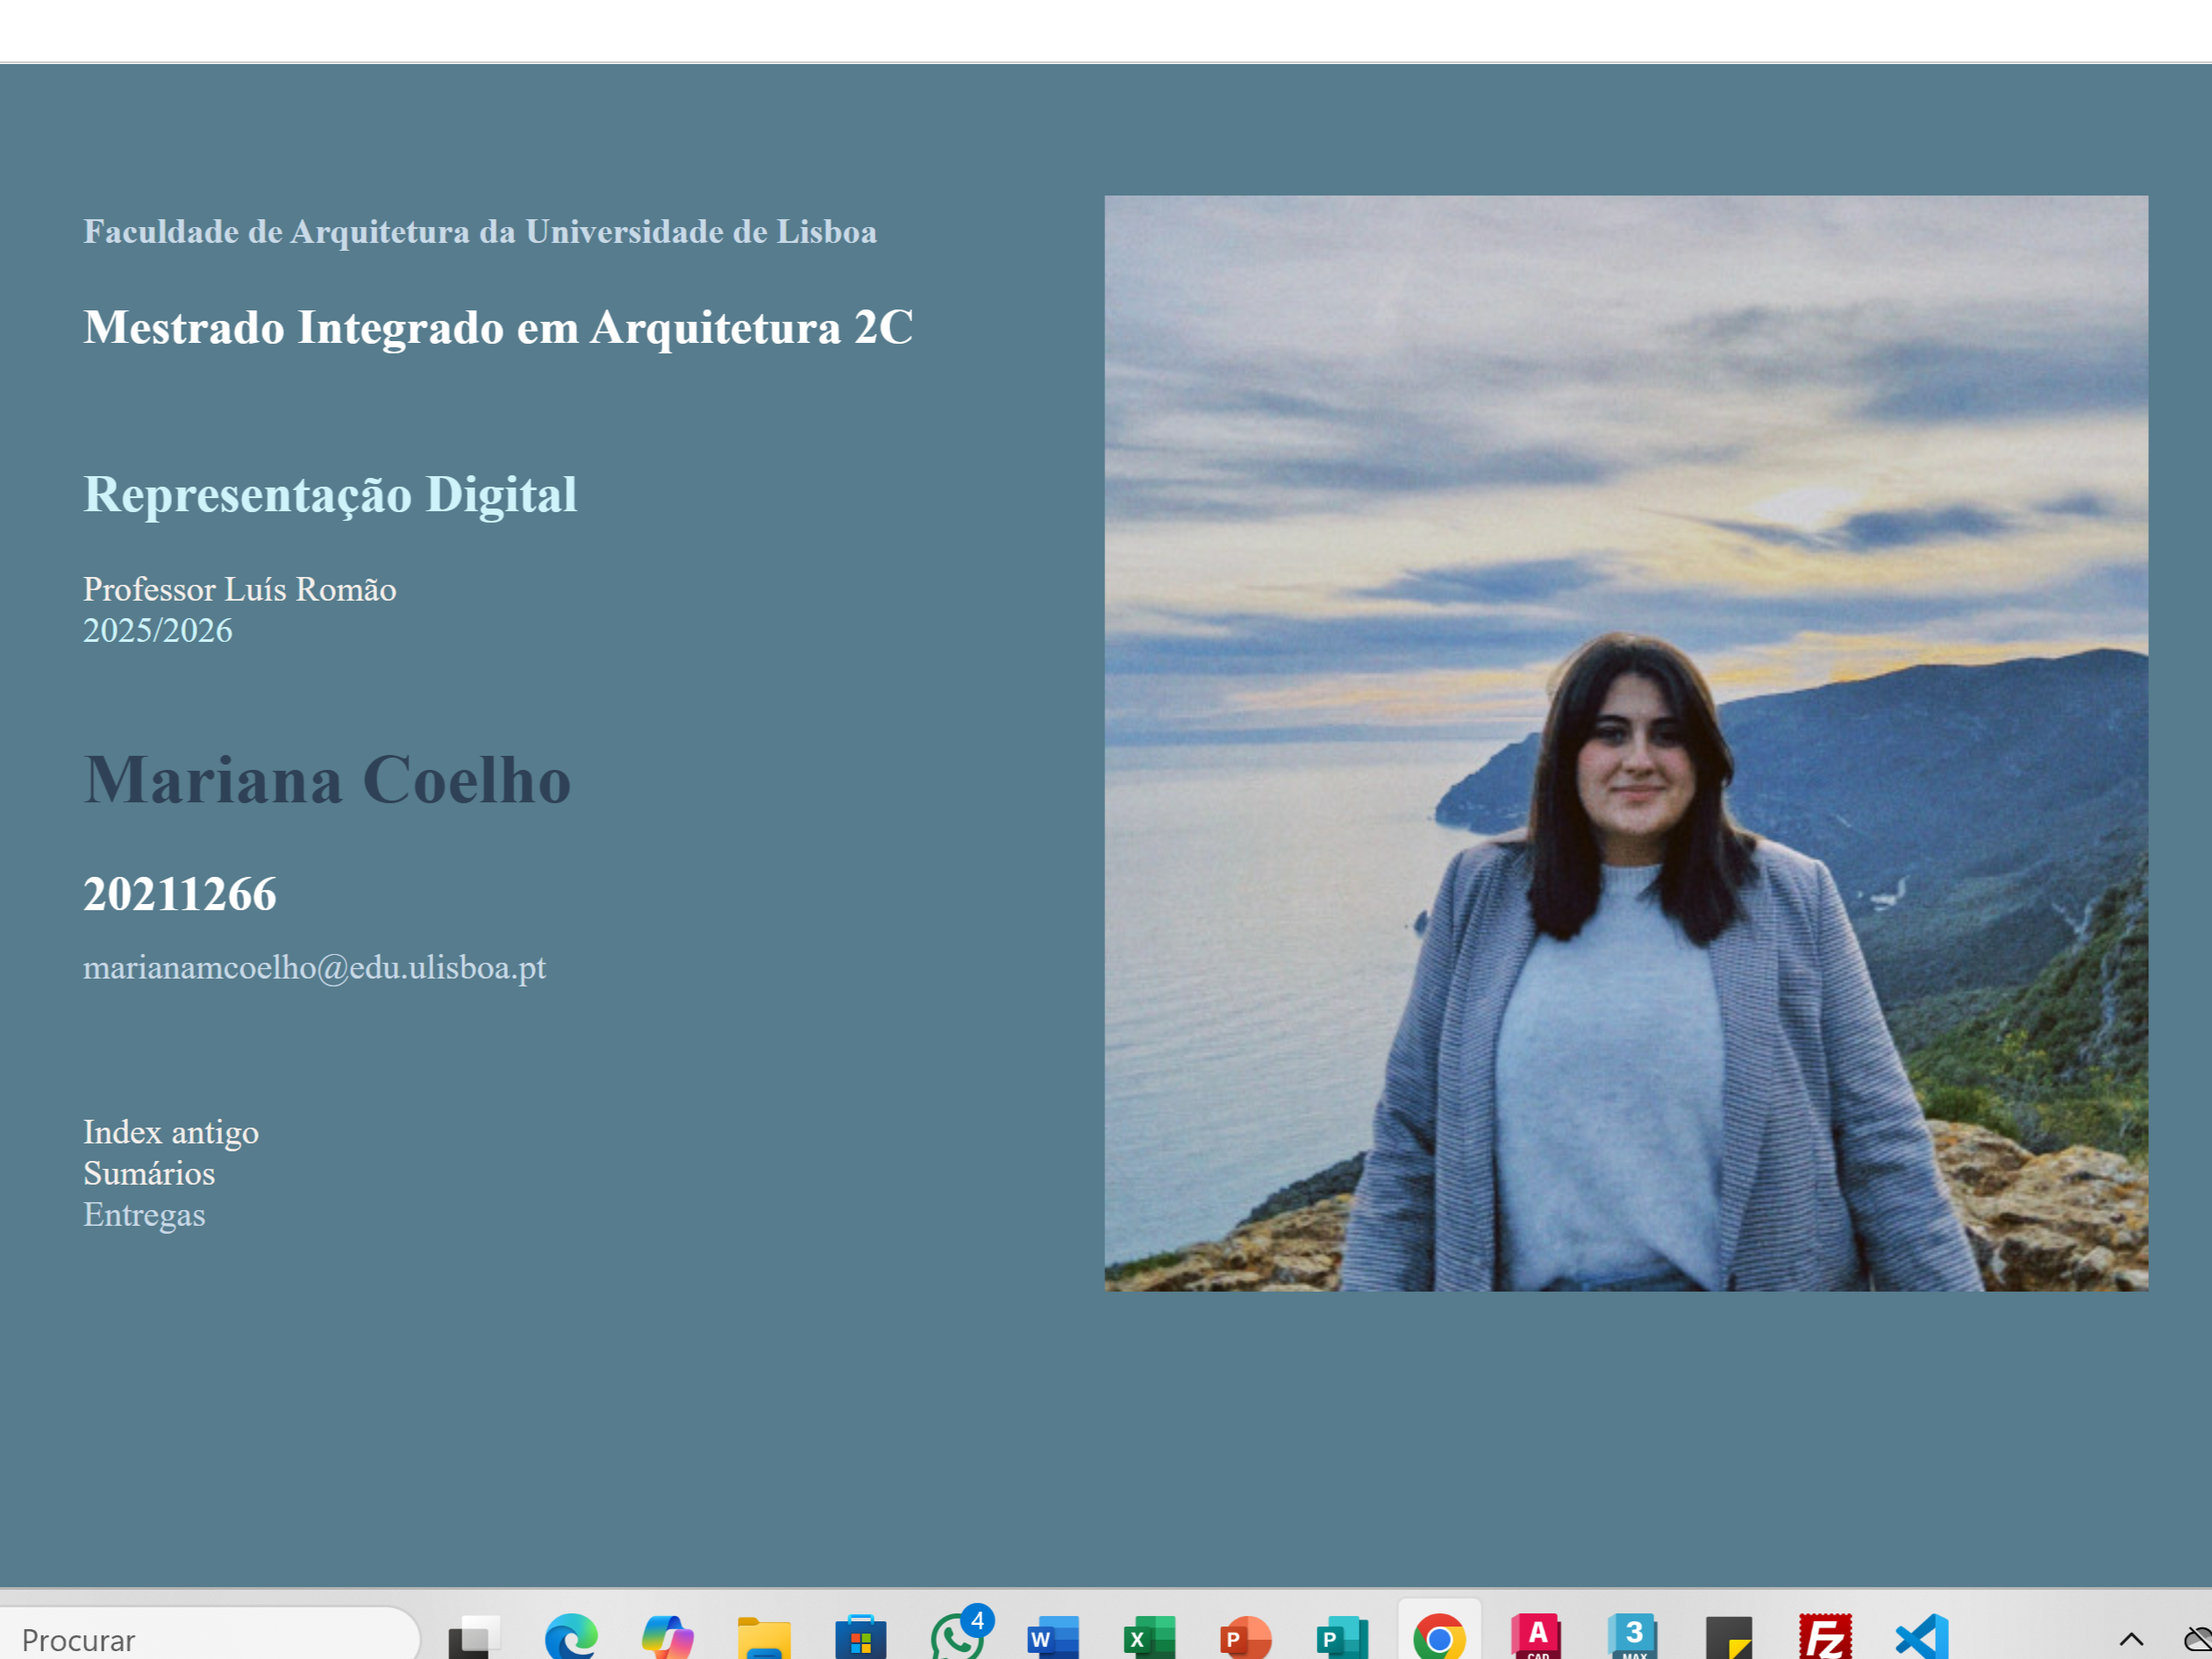This screenshot has height=1659, width=2212.
Task: Open FileZilla from the taskbar
Action: pos(1825,1637)
